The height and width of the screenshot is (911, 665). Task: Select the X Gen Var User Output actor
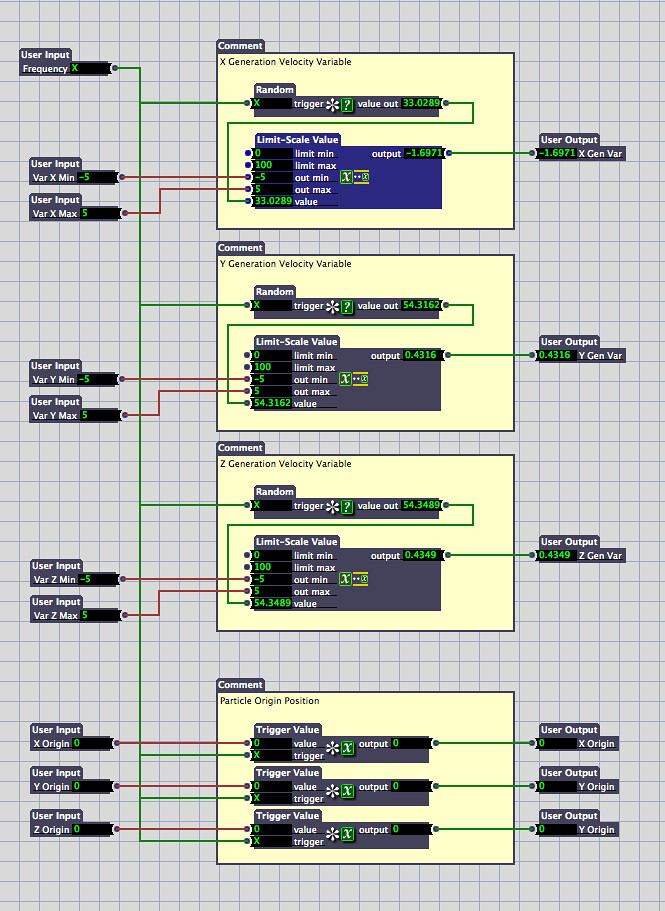[582, 153]
